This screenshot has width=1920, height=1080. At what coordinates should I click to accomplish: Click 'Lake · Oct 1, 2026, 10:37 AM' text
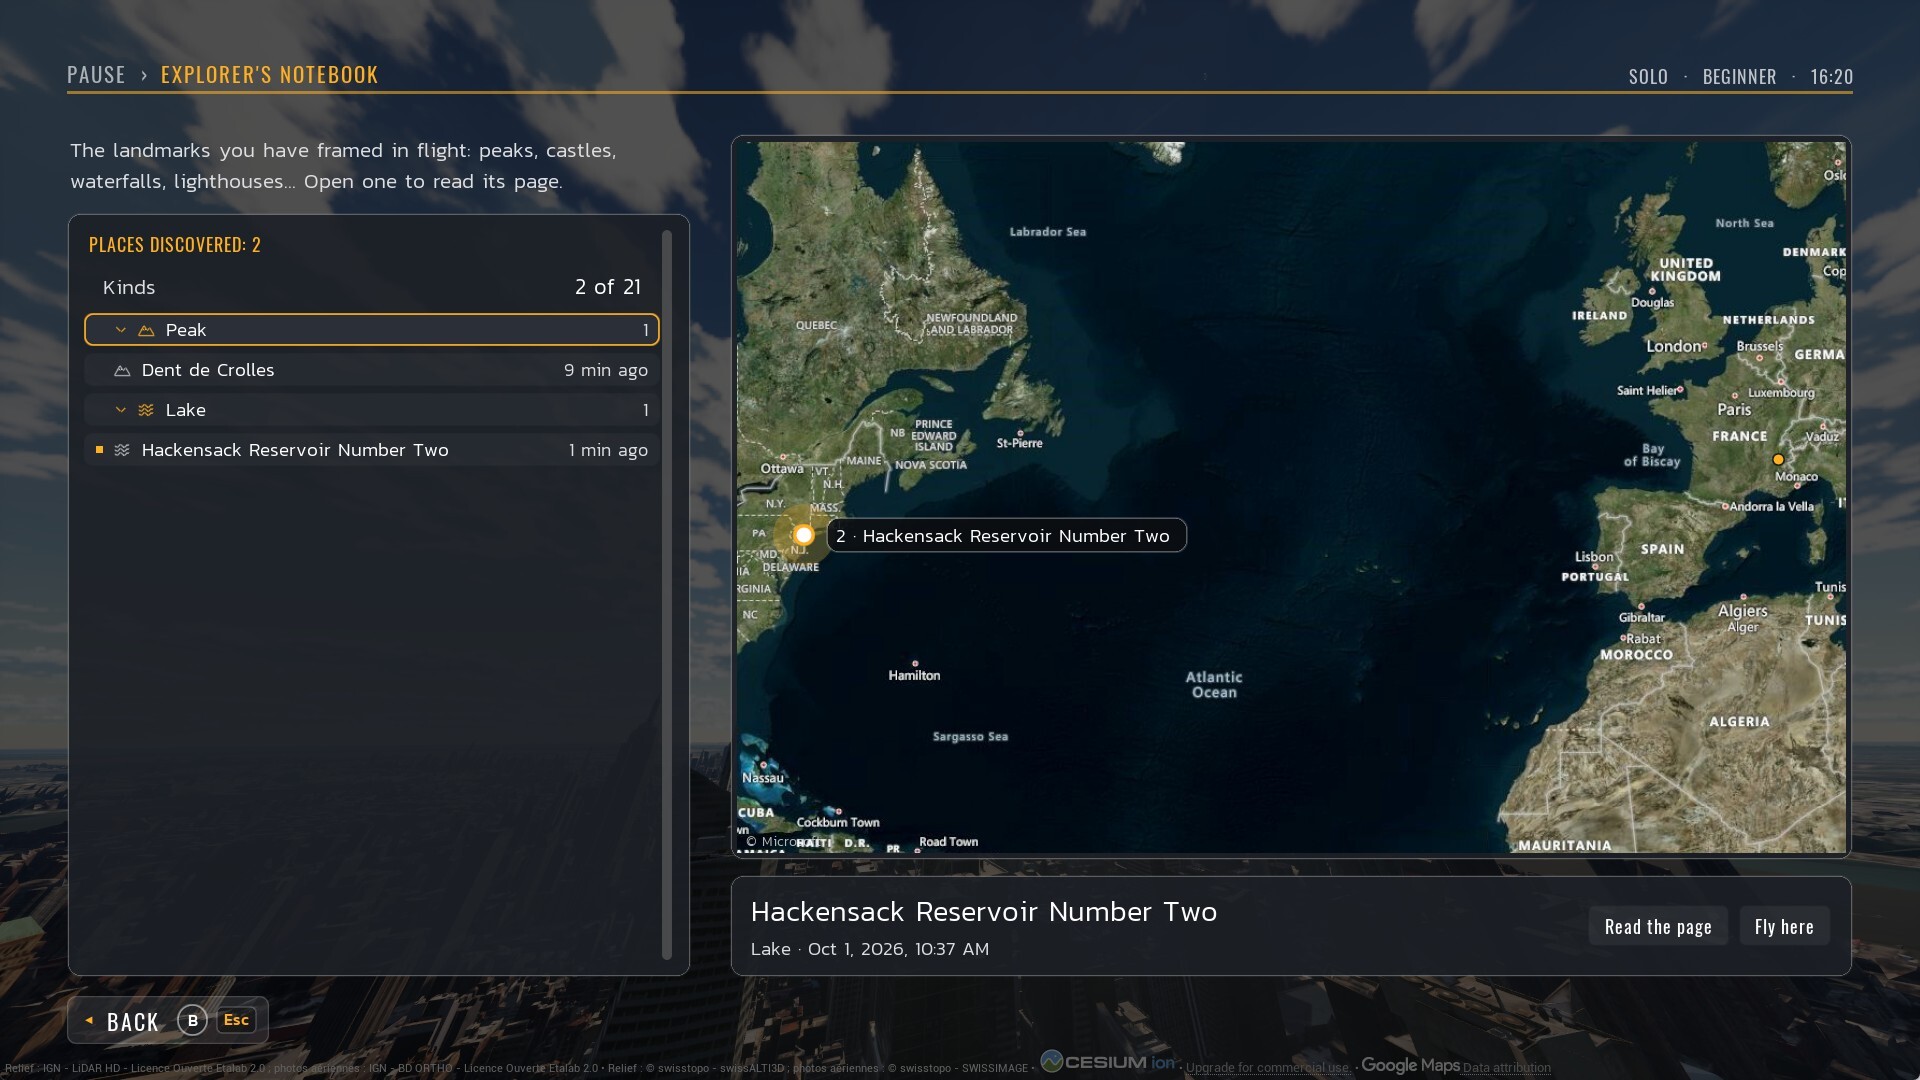click(x=870, y=949)
